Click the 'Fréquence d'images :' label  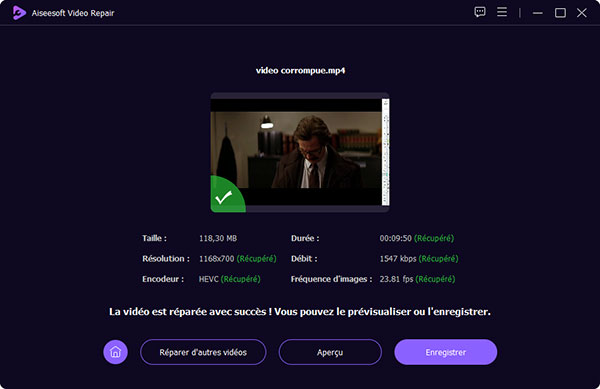pyautogui.click(x=331, y=279)
